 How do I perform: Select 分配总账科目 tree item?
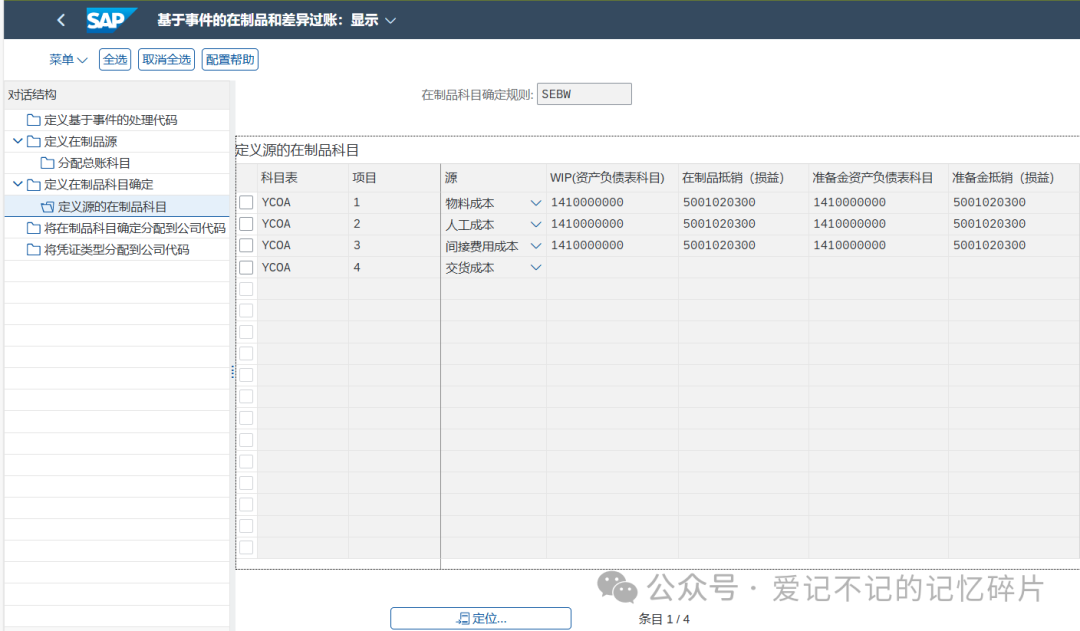tap(94, 163)
